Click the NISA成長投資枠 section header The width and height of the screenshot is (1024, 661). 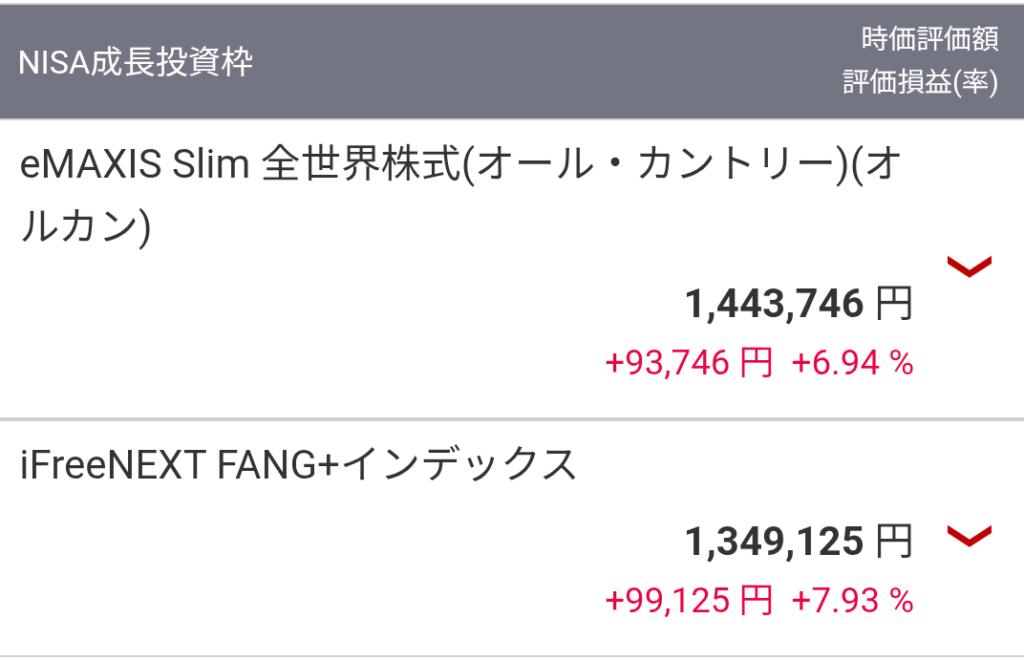136,62
